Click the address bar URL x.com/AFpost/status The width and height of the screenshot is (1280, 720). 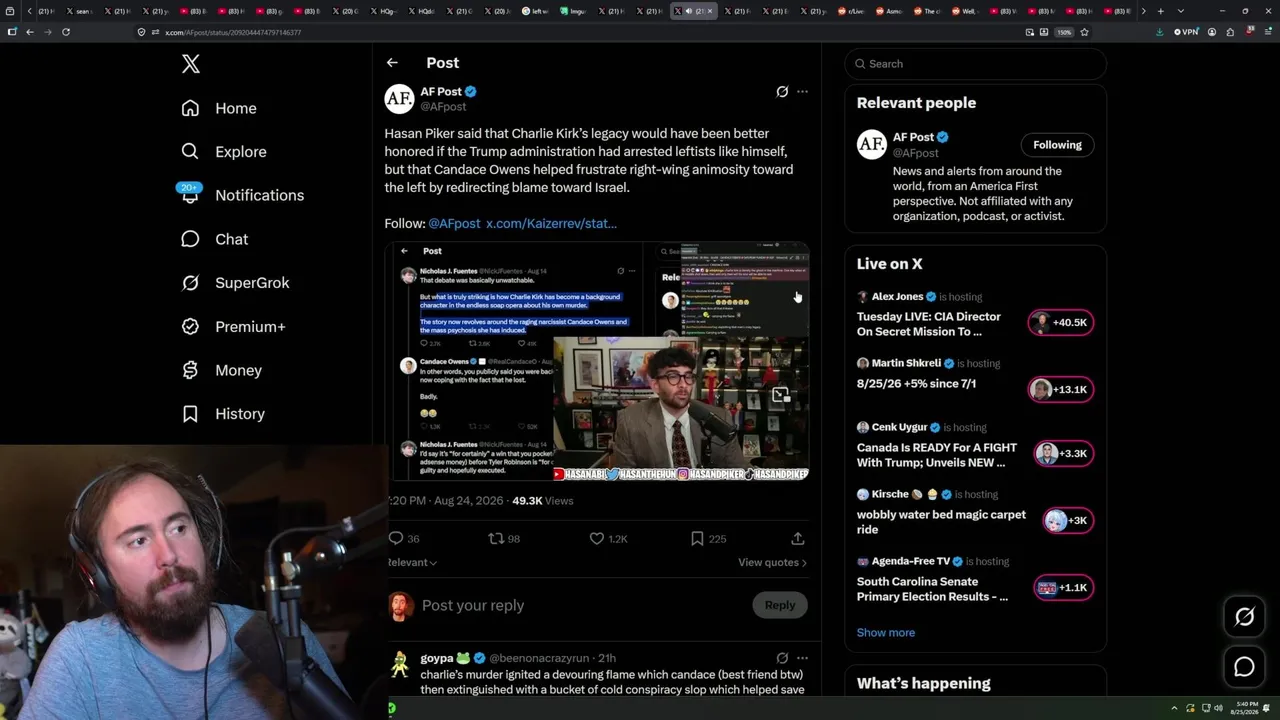(x=233, y=32)
